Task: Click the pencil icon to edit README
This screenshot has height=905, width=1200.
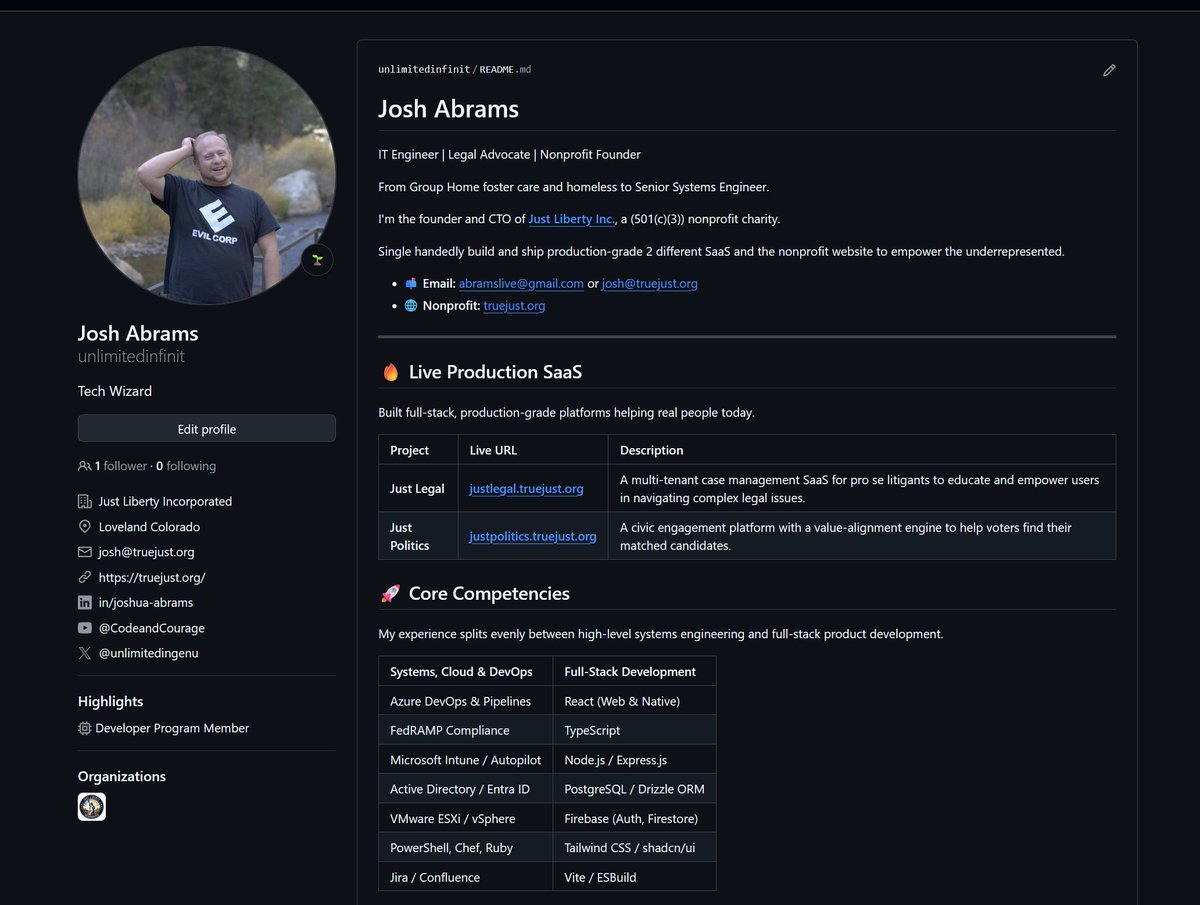Action: point(1108,70)
